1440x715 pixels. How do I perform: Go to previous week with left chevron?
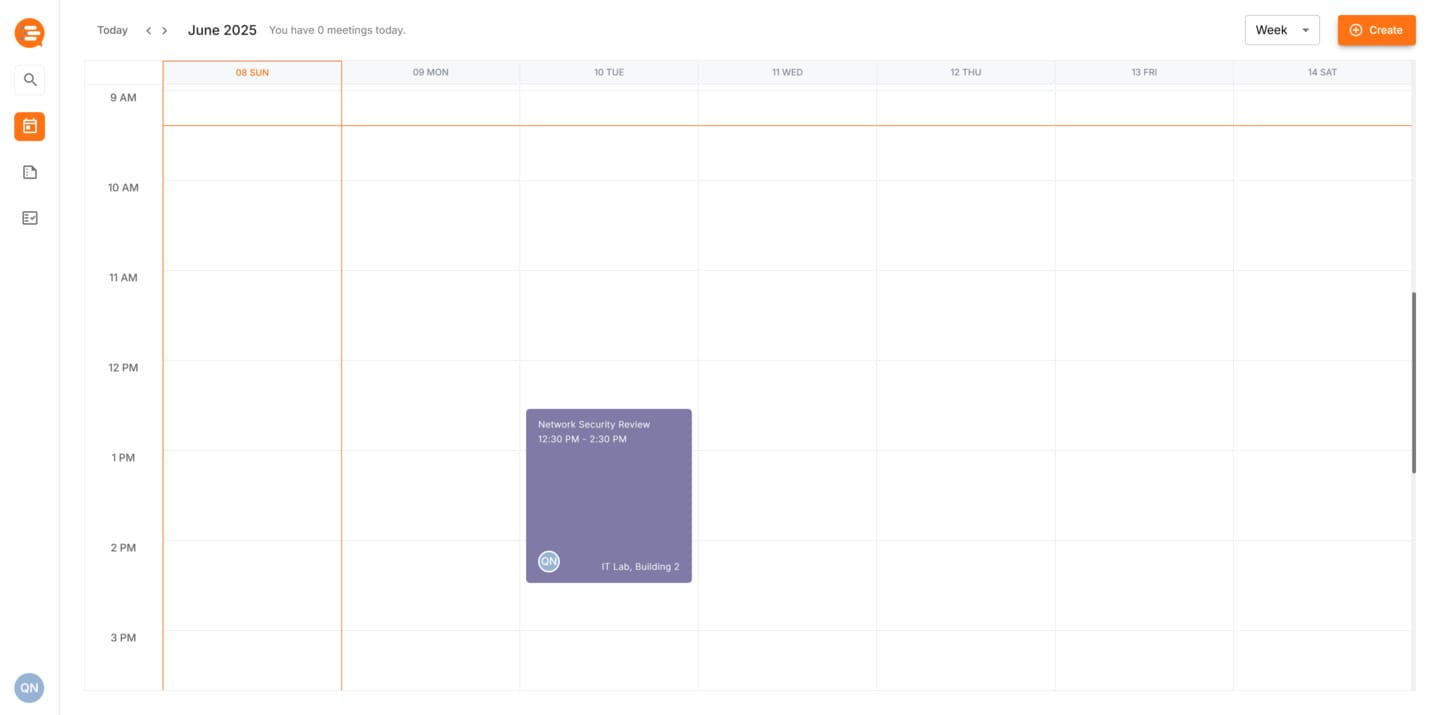pyautogui.click(x=149, y=31)
